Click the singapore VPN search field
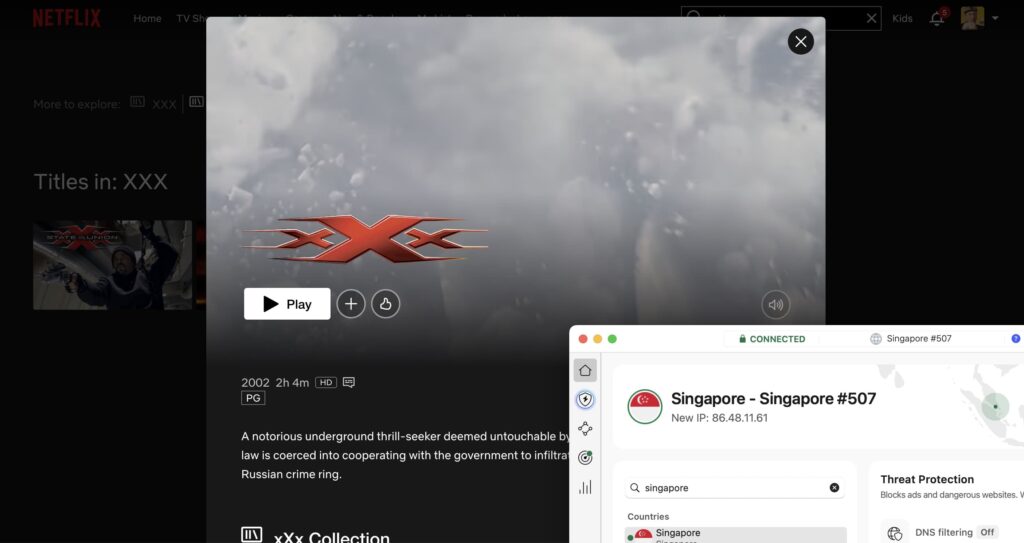This screenshot has width=1024, height=543. (735, 487)
